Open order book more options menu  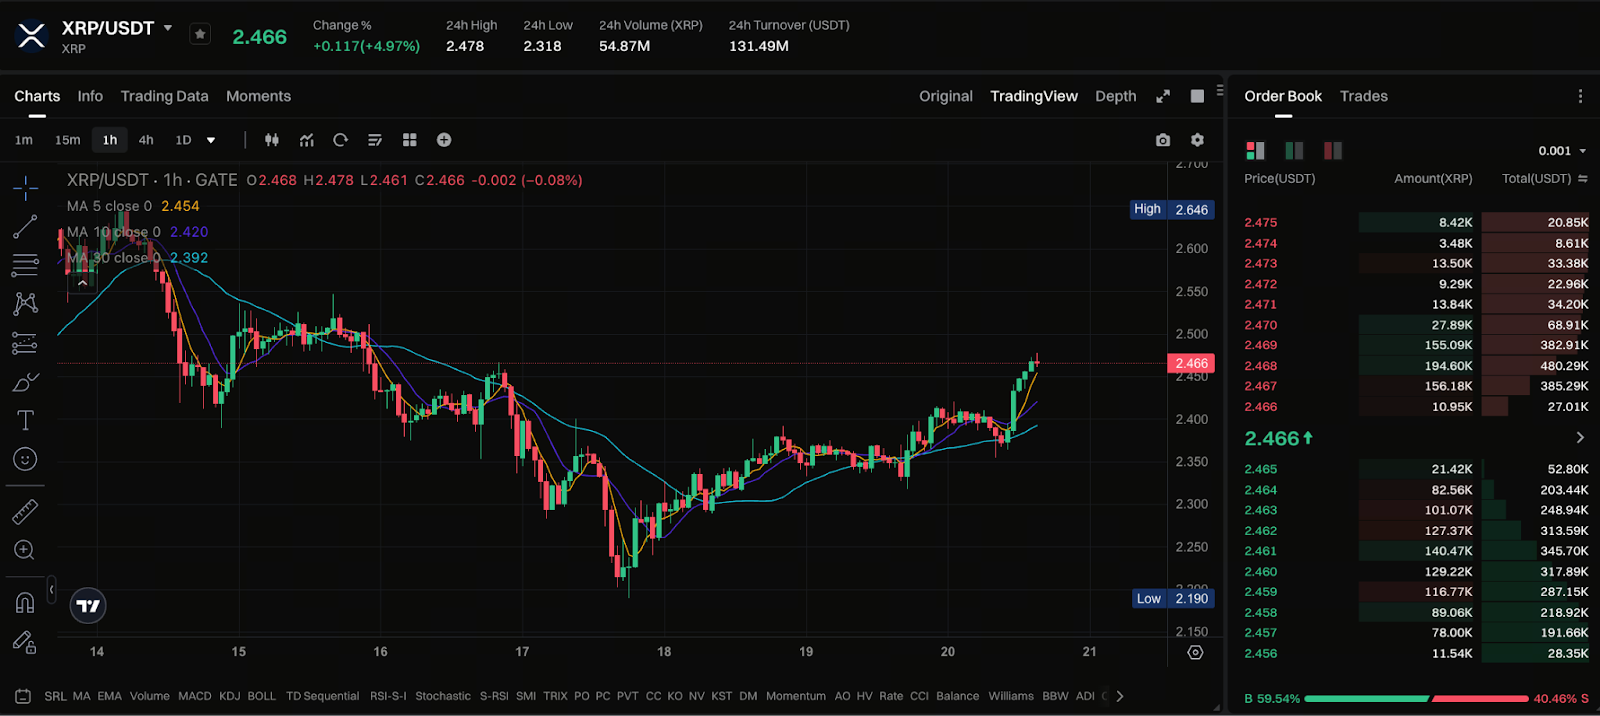(1580, 96)
